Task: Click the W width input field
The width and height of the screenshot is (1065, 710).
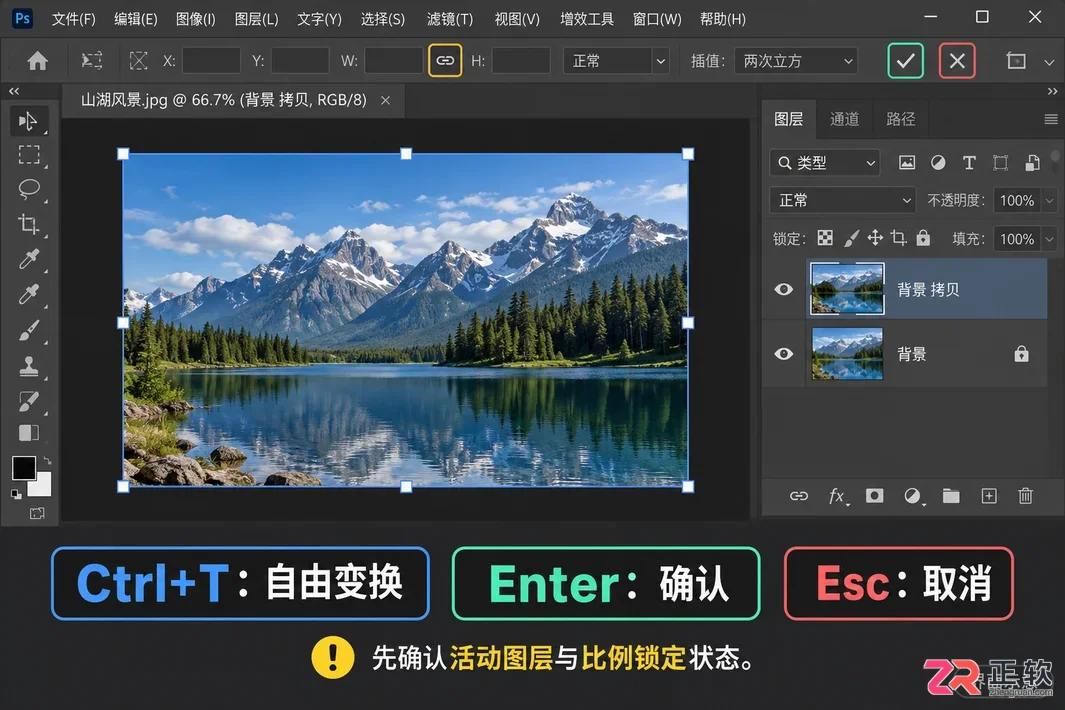Action: (x=394, y=60)
